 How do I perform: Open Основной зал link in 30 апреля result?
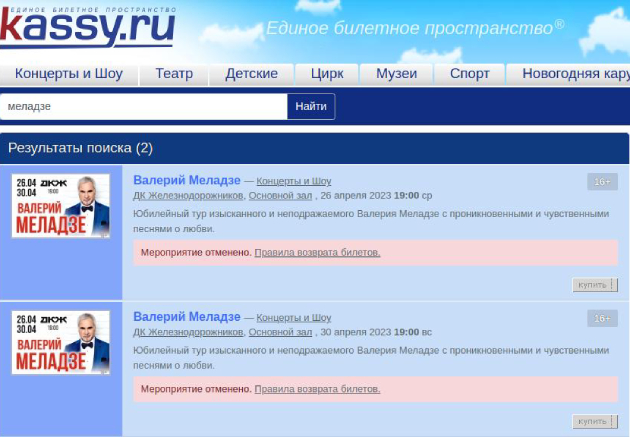point(280,332)
